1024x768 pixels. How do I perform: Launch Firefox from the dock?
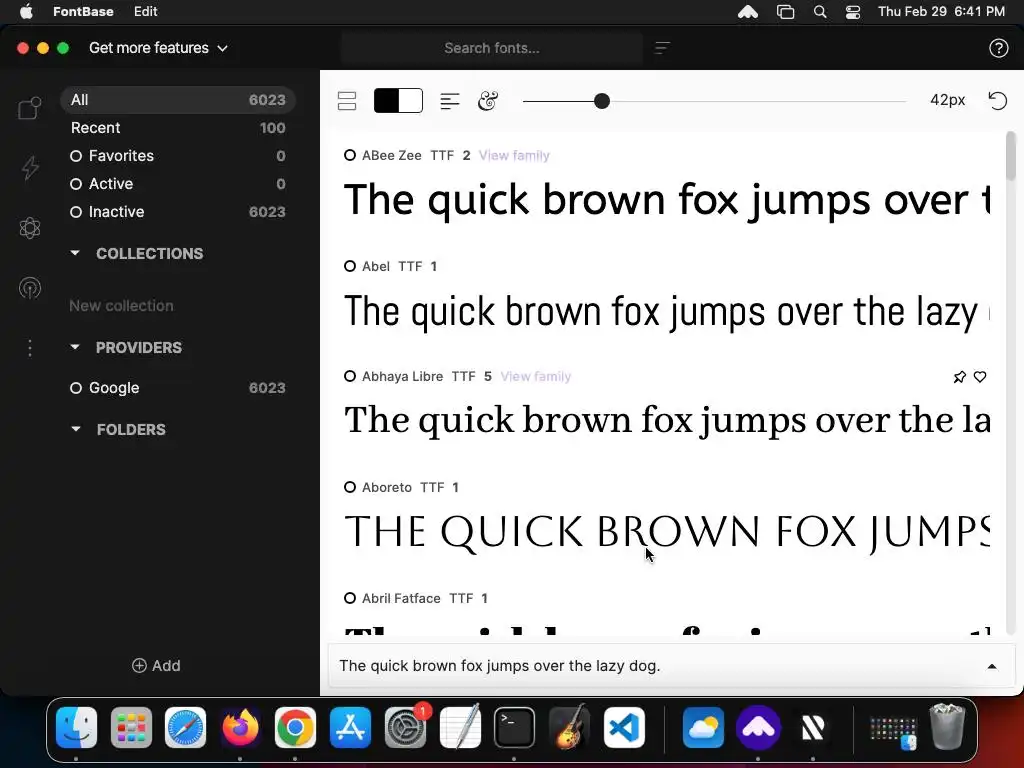[240, 727]
